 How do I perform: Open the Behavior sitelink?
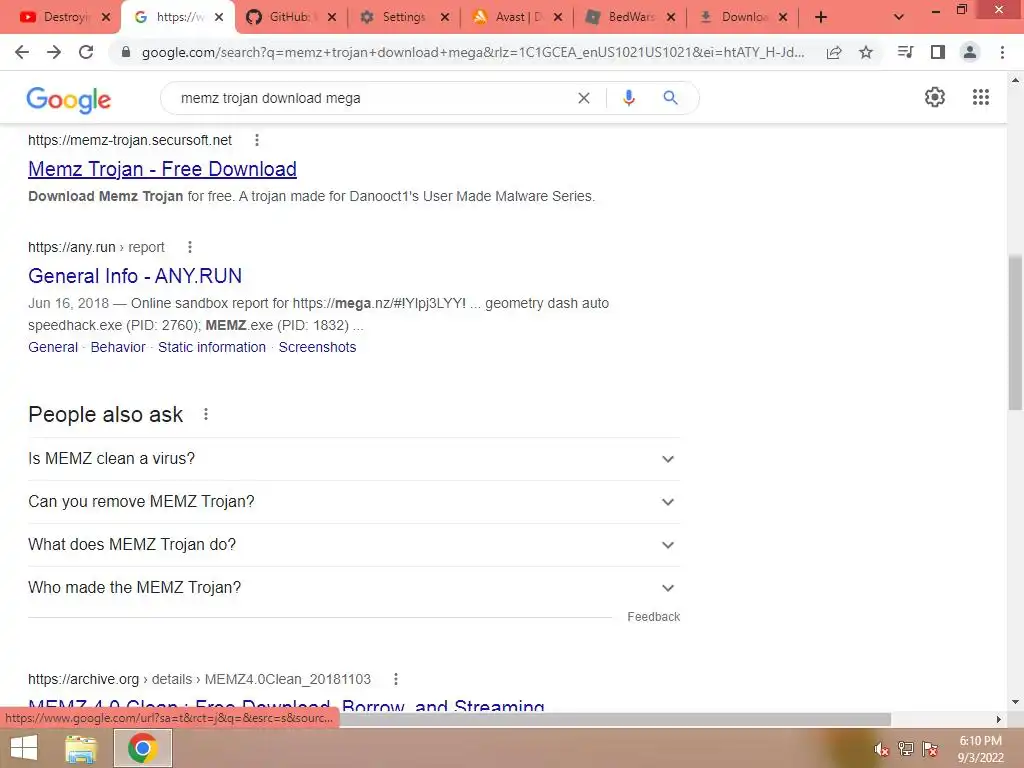click(118, 347)
